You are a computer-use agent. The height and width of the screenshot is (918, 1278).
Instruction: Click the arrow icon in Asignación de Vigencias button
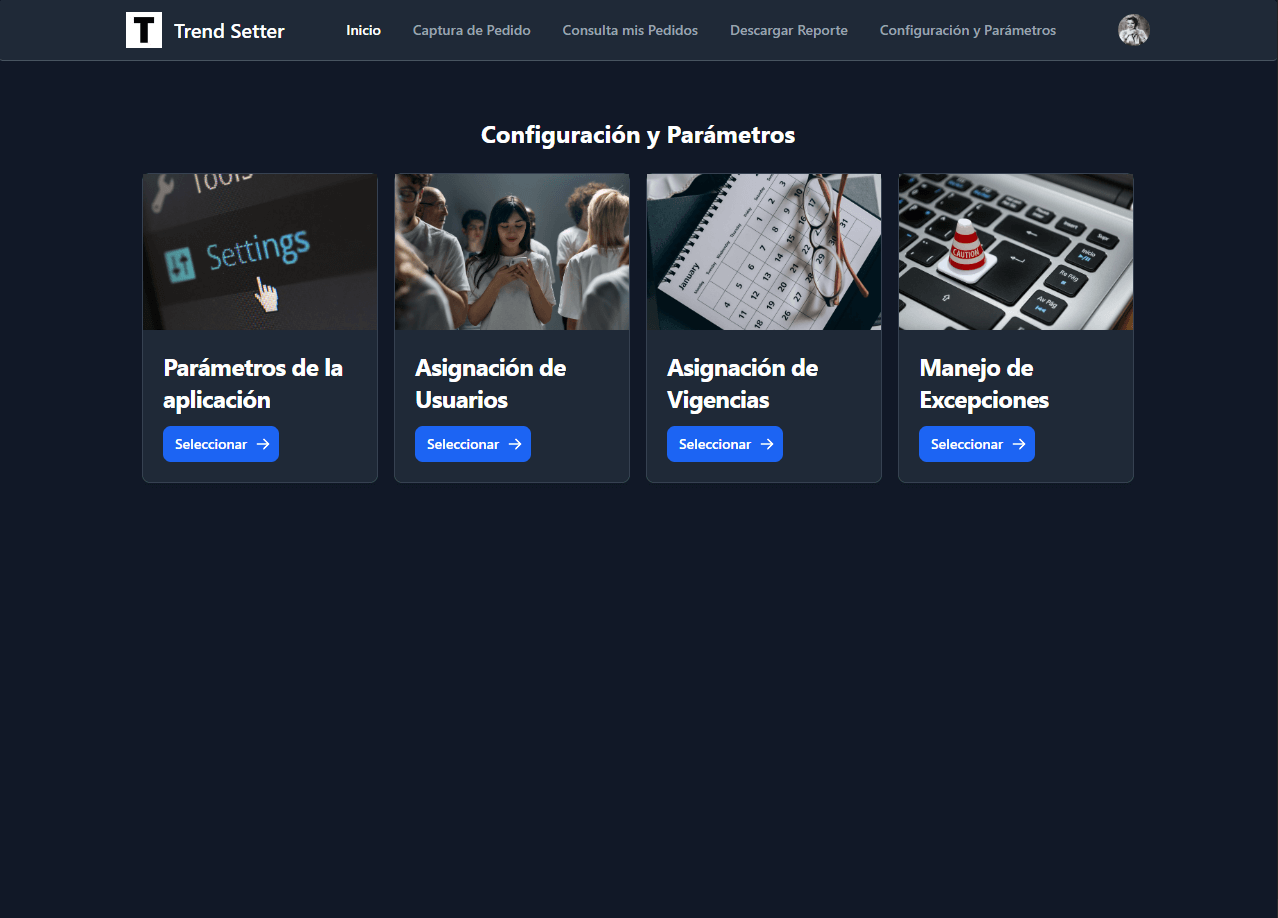[767, 444]
